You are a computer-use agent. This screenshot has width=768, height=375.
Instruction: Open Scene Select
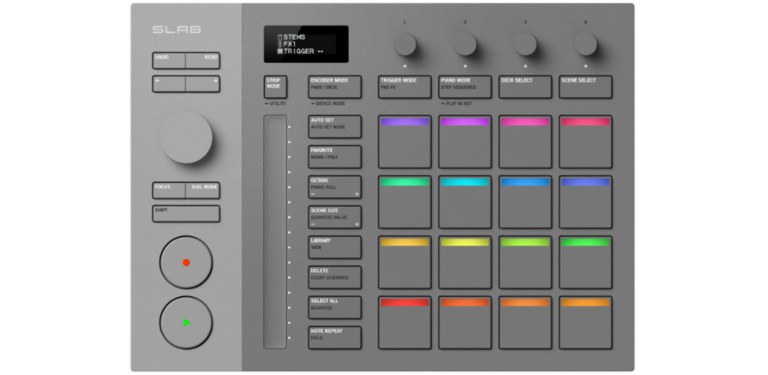point(585,87)
